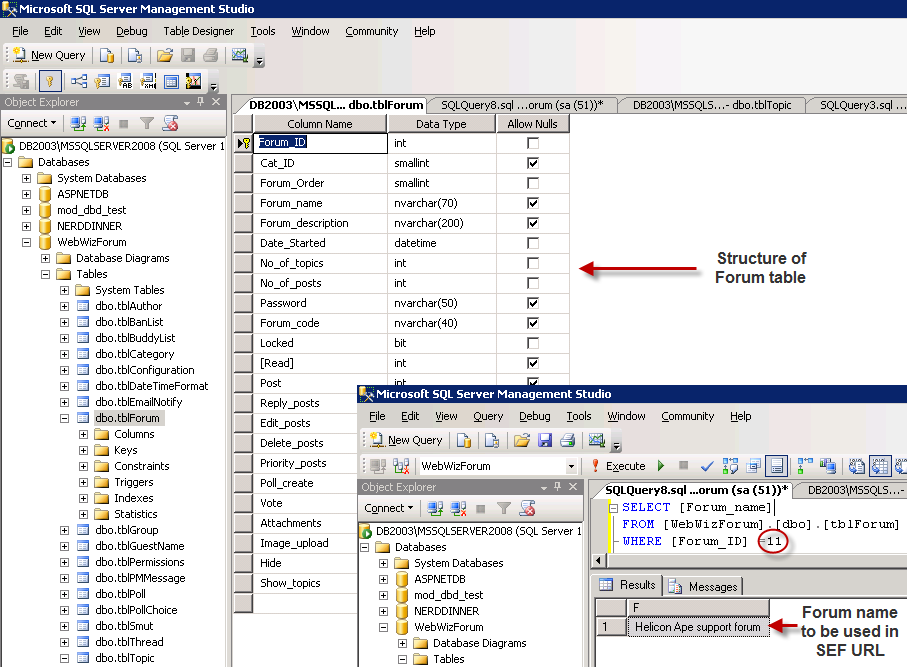Screen dimensions: 907x667
Task: Click Save icon in the lower window toolbar
Action: tap(544, 440)
